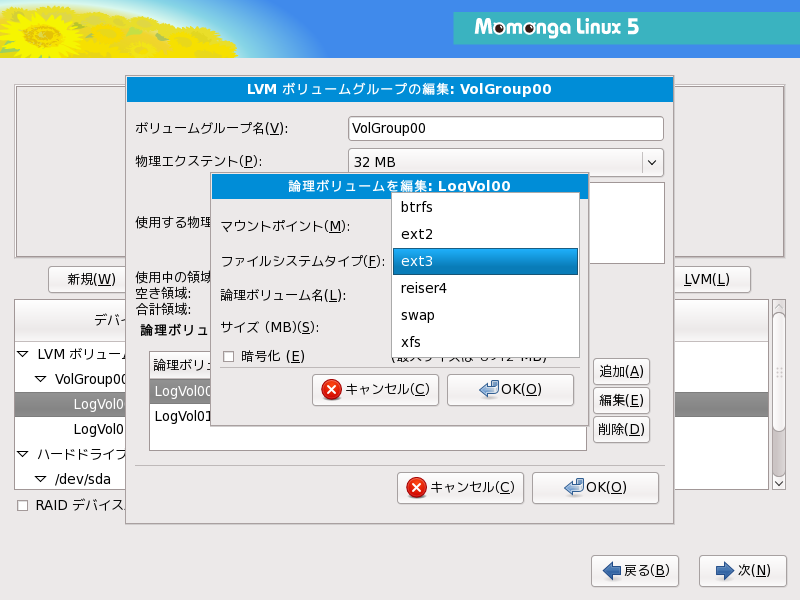Click scrollbar down arrow in device list

tap(779, 483)
